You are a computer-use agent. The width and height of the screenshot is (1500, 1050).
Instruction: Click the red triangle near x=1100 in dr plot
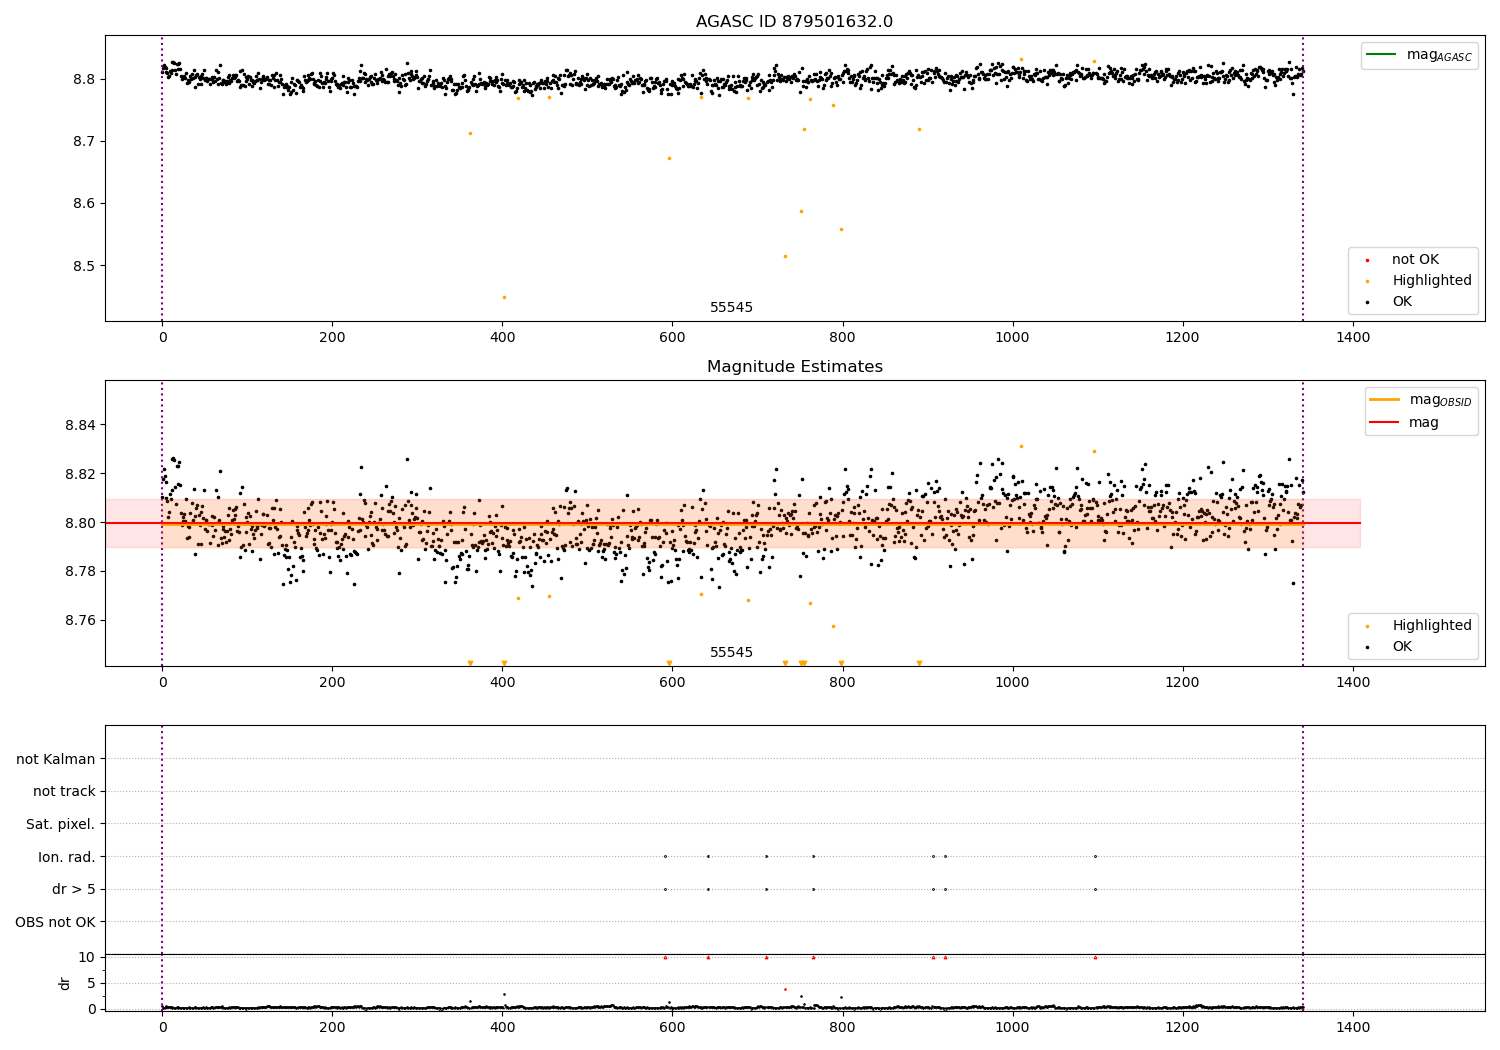pos(1095,957)
